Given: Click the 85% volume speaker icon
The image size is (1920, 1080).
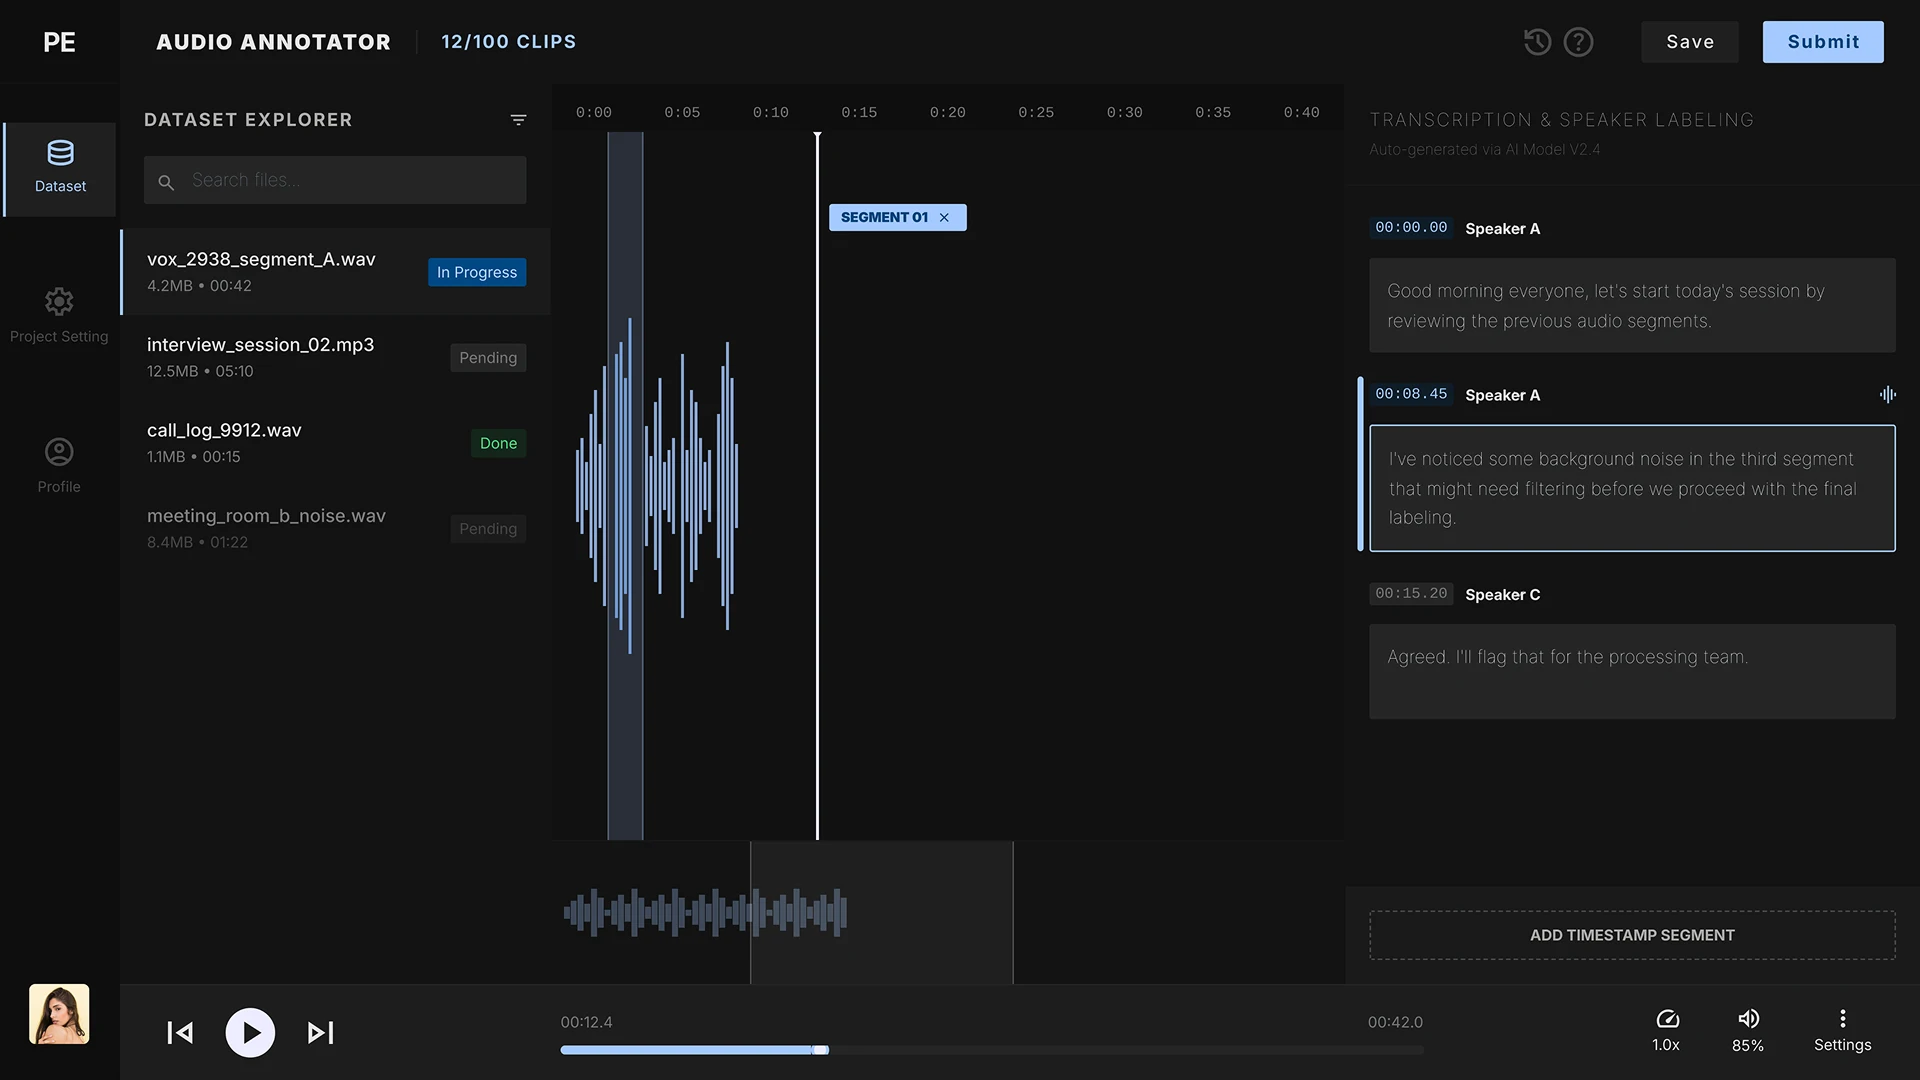Looking at the screenshot, I should 1748,1019.
